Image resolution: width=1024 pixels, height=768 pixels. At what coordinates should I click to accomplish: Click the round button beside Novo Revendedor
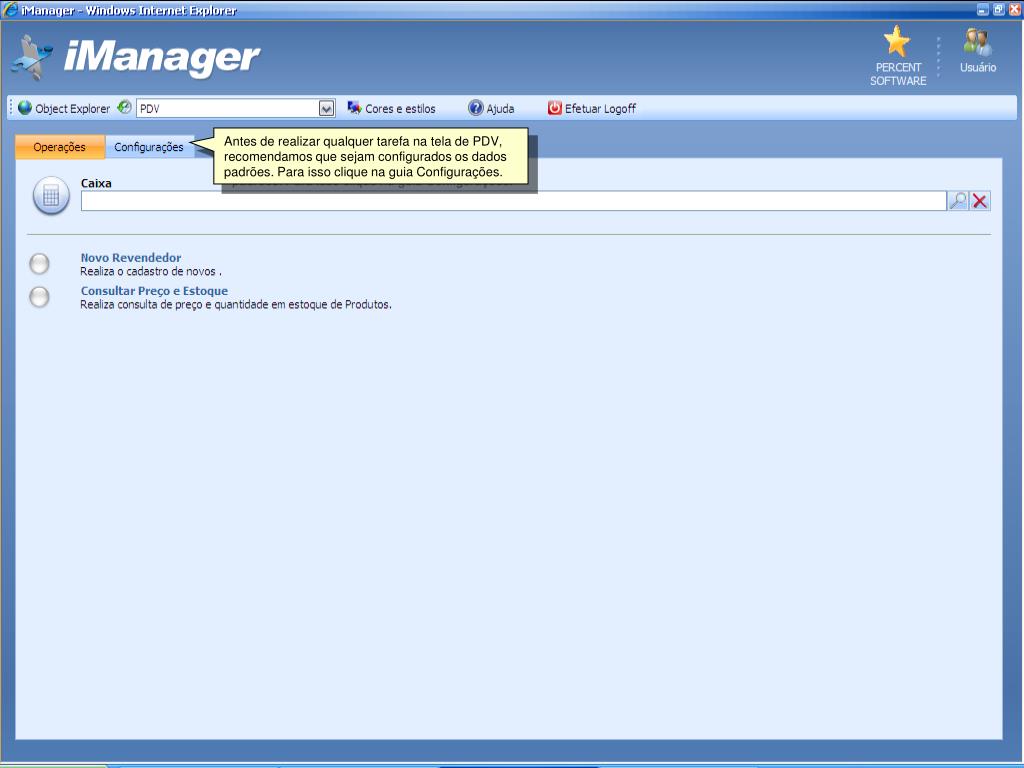coord(39,264)
